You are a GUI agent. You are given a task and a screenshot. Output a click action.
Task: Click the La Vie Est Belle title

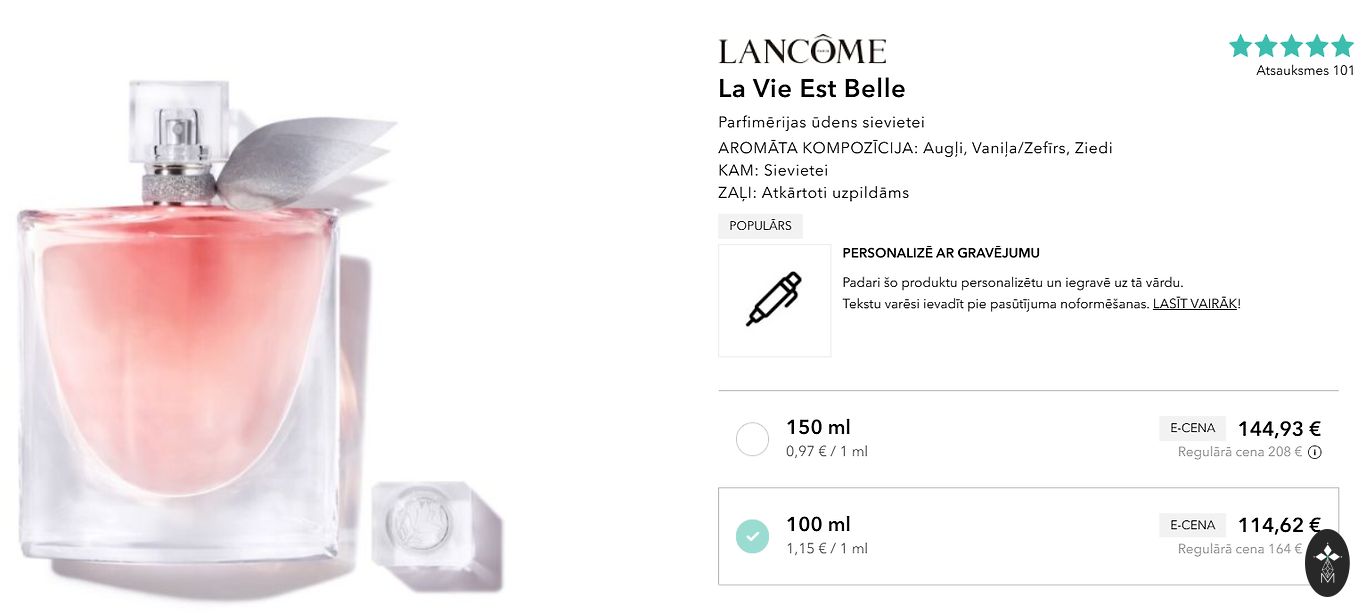[812, 89]
